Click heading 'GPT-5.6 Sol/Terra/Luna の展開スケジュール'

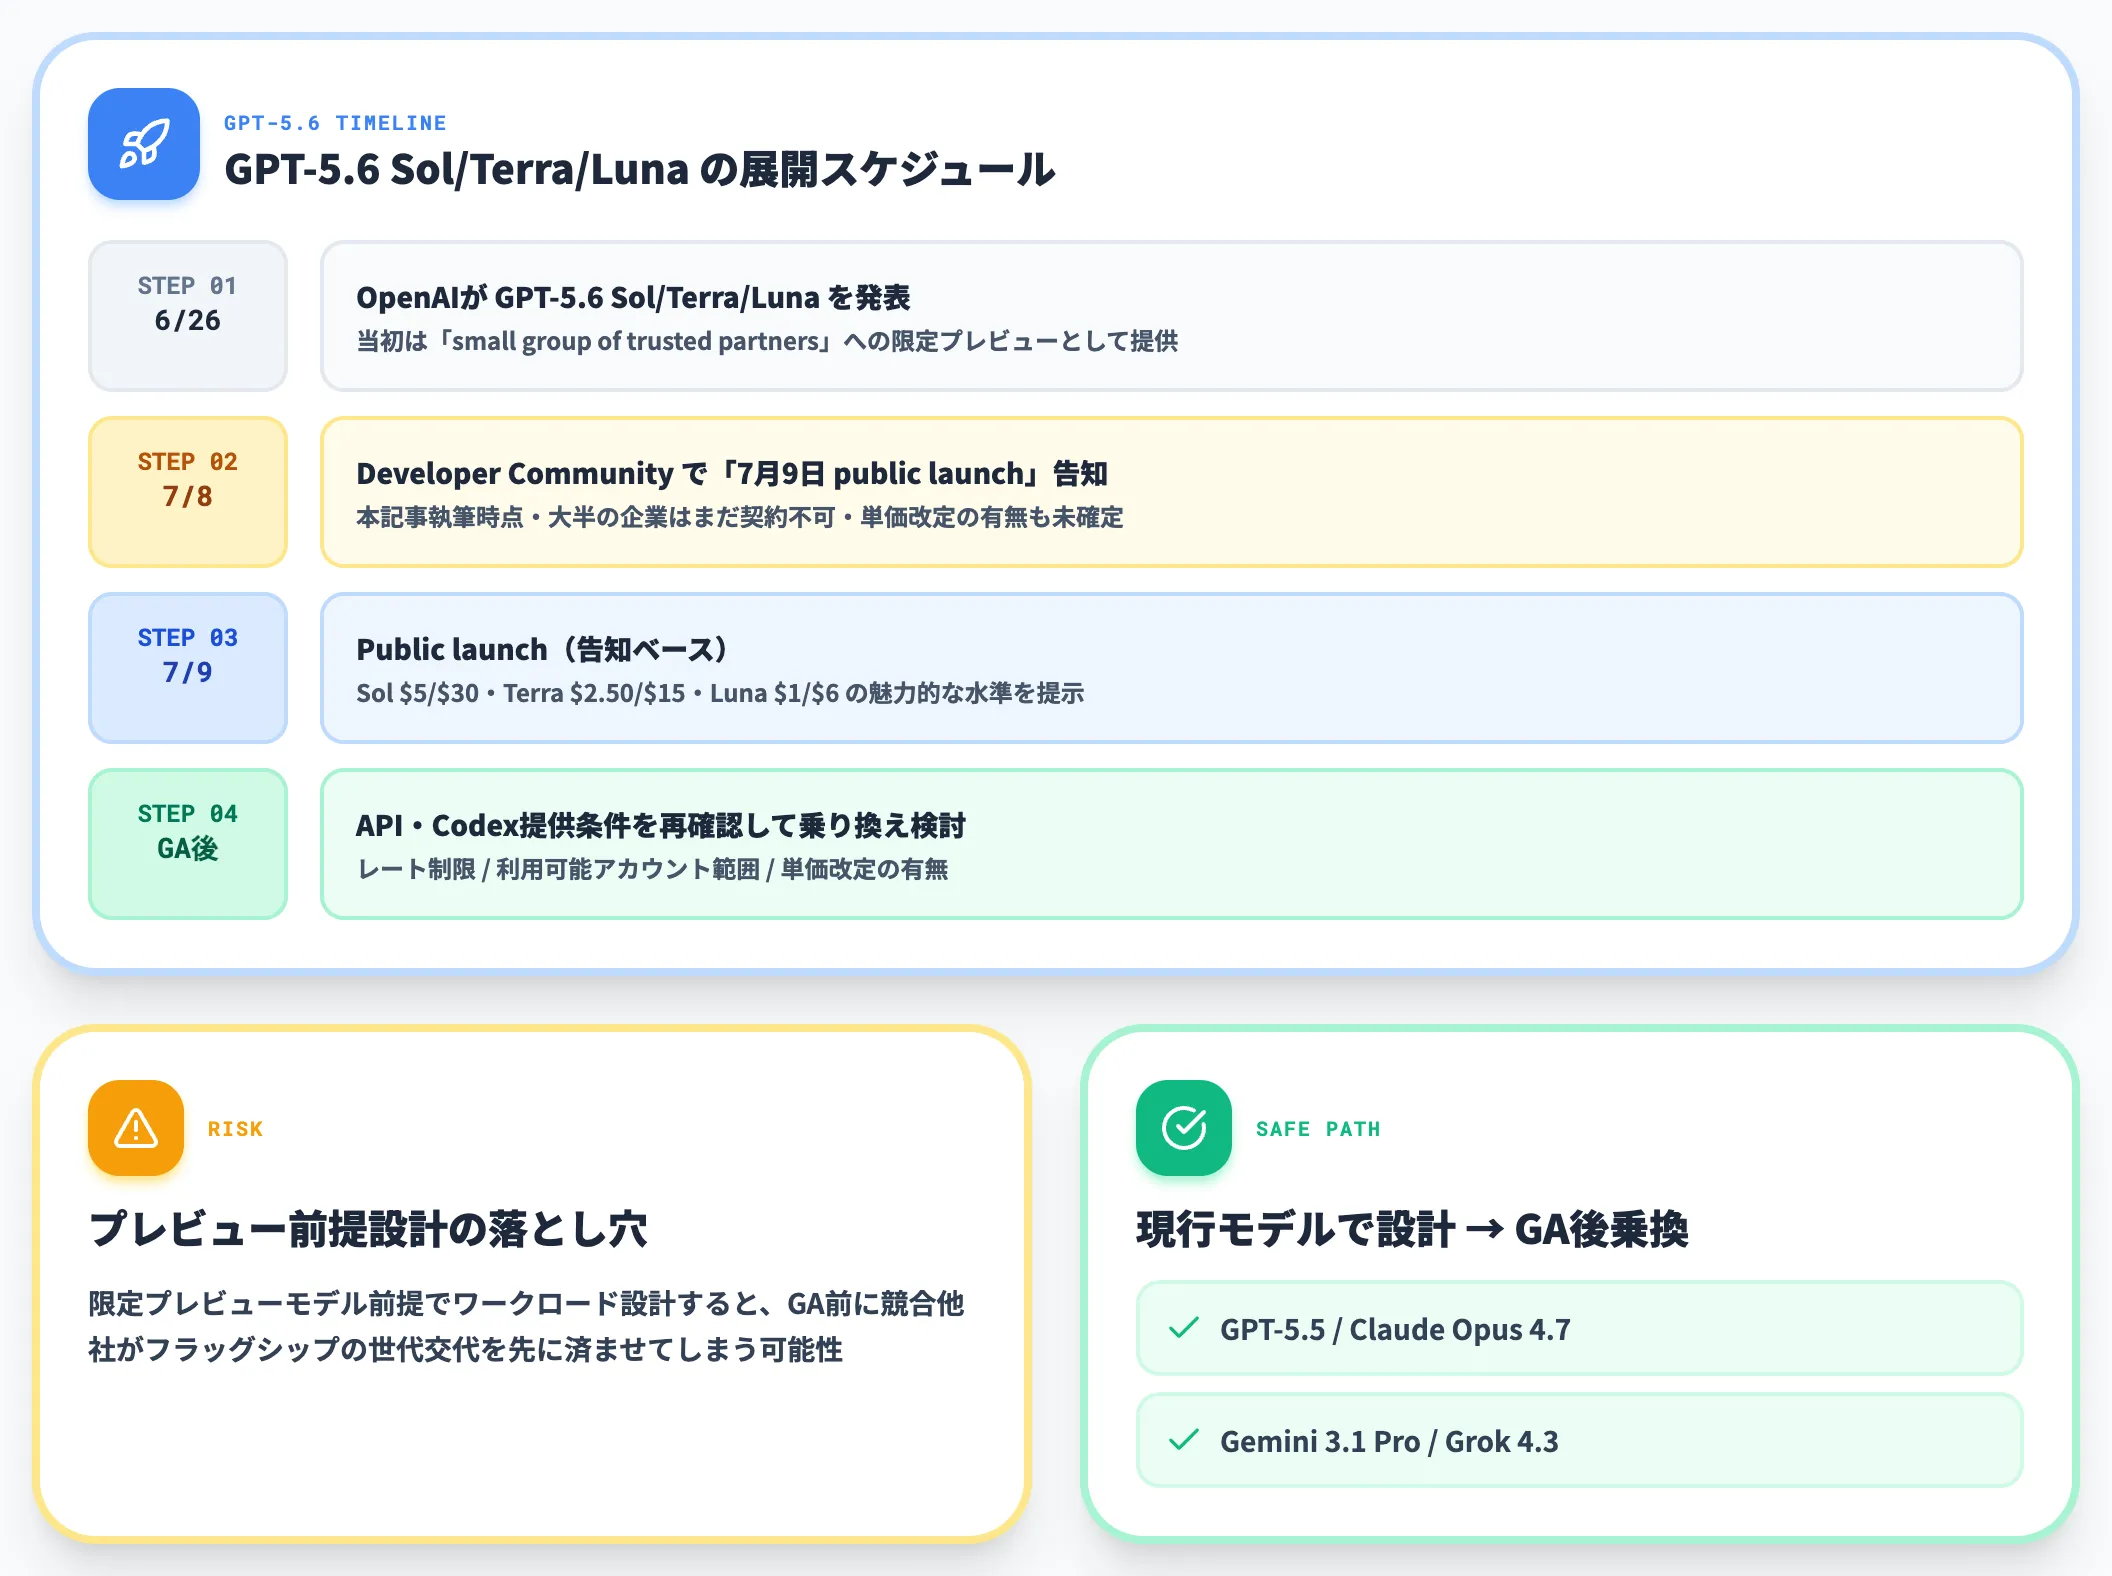click(640, 170)
